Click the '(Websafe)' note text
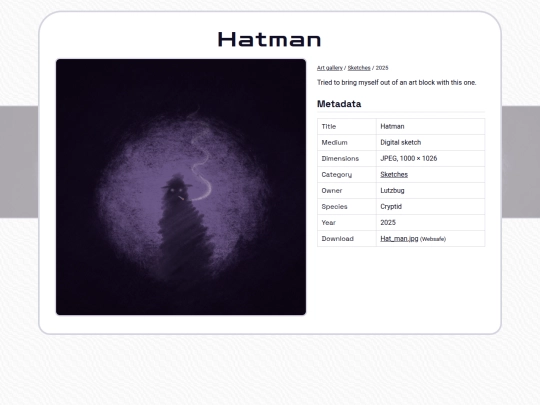This screenshot has width=540, height=405. tap(433, 239)
